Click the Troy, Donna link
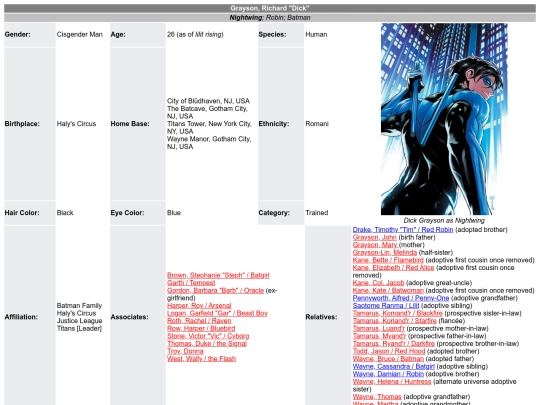 (185, 351)
